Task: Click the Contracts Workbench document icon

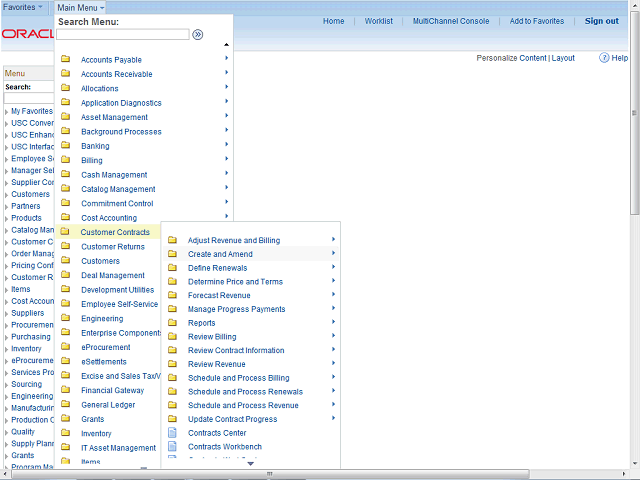Action: click(x=172, y=447)
